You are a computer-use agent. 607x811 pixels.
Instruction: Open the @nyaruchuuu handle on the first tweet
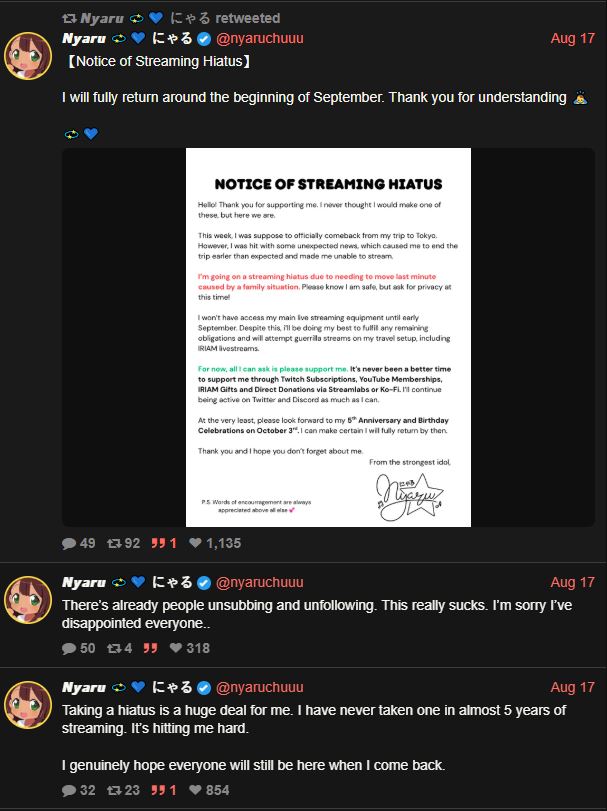coord(260,38)
